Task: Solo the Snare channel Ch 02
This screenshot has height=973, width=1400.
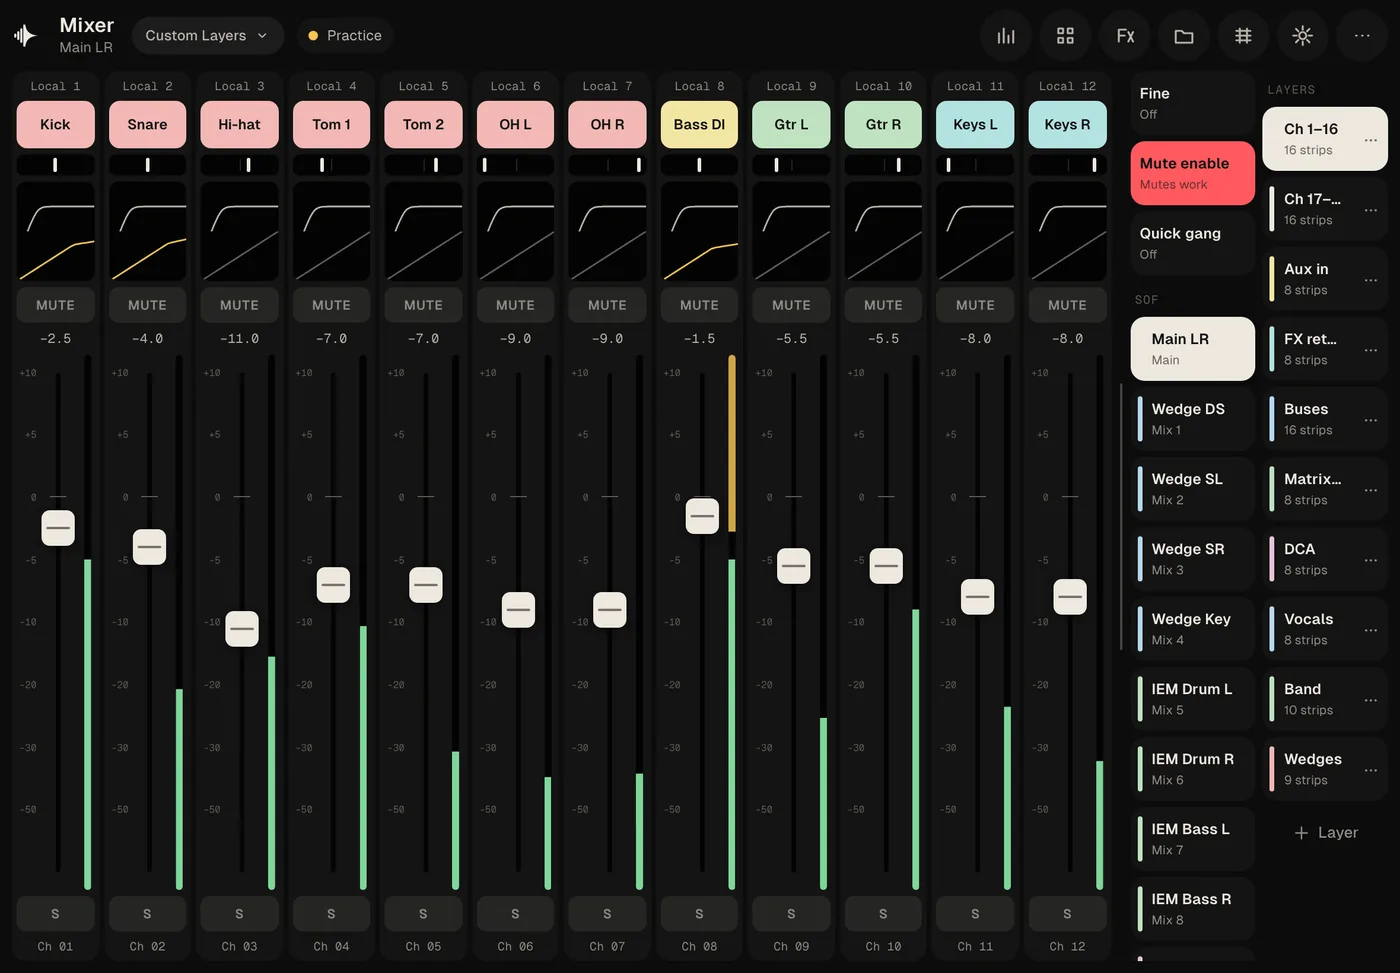Action: point(147,914)
